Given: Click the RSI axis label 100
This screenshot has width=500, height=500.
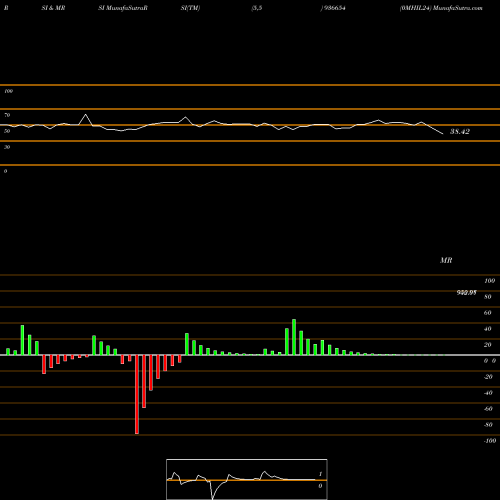Looking at the screenshot, I should (8, 91).
